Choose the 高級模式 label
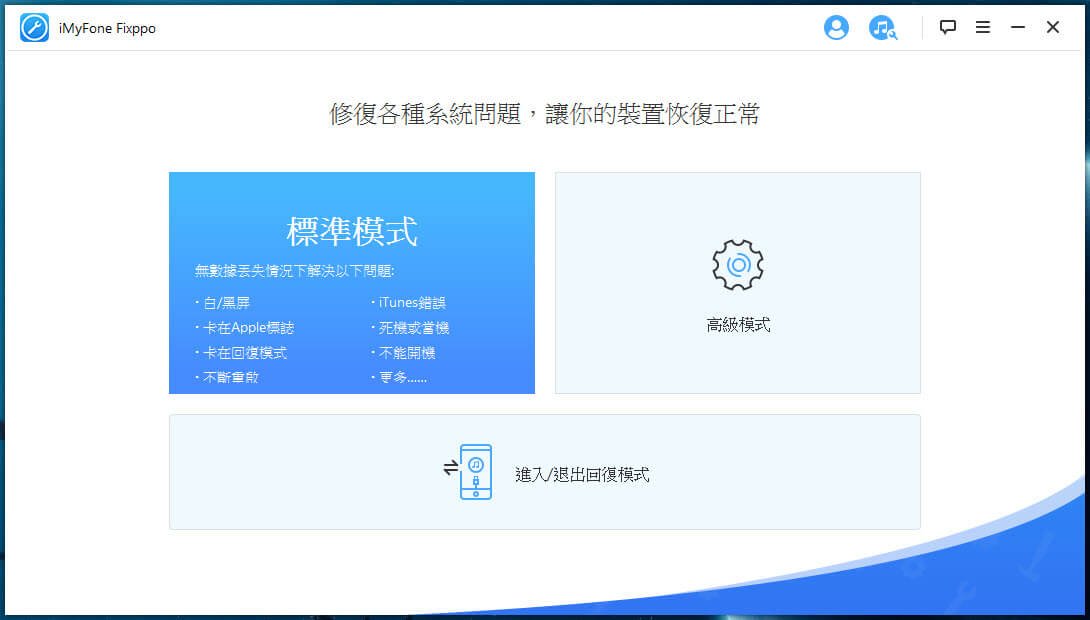Viewport: 1090px width, 620px height. pyautogui.click(x=738, y=325)
